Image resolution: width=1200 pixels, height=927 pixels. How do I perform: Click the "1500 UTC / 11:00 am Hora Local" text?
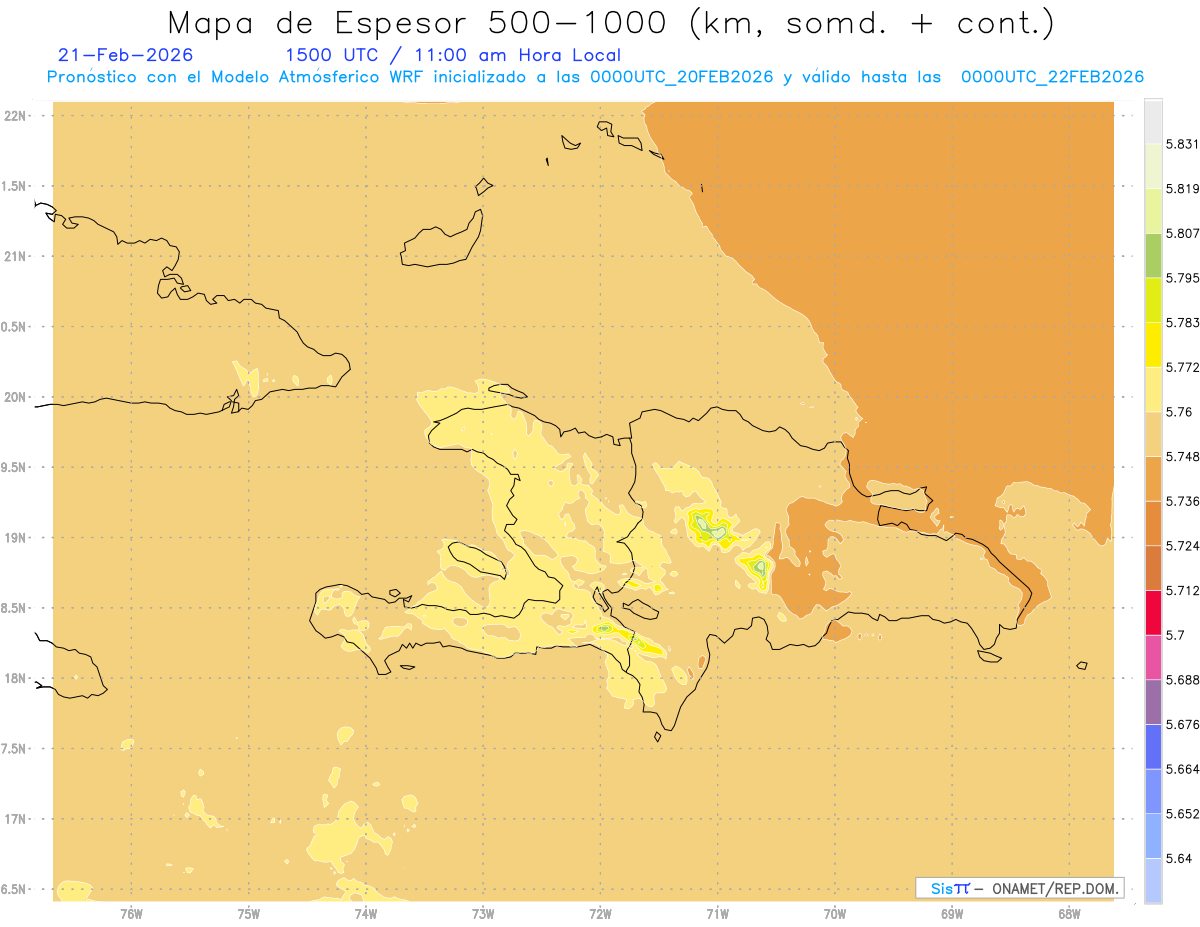(x=453, y=55)
